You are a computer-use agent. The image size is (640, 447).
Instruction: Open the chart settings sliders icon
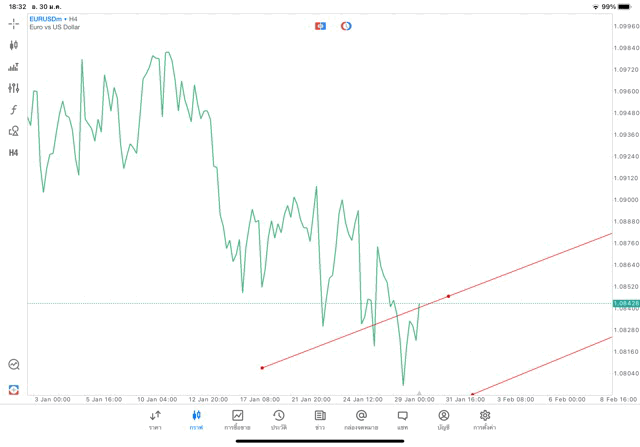(14, 88)
